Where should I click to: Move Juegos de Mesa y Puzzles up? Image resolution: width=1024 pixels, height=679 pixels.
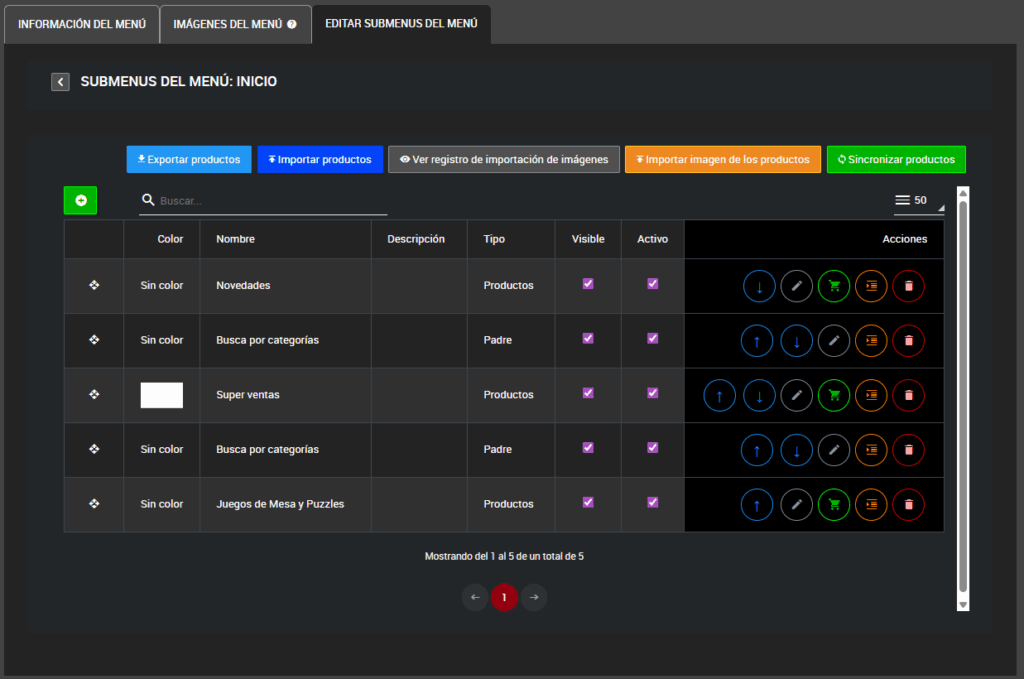point(757,505)
